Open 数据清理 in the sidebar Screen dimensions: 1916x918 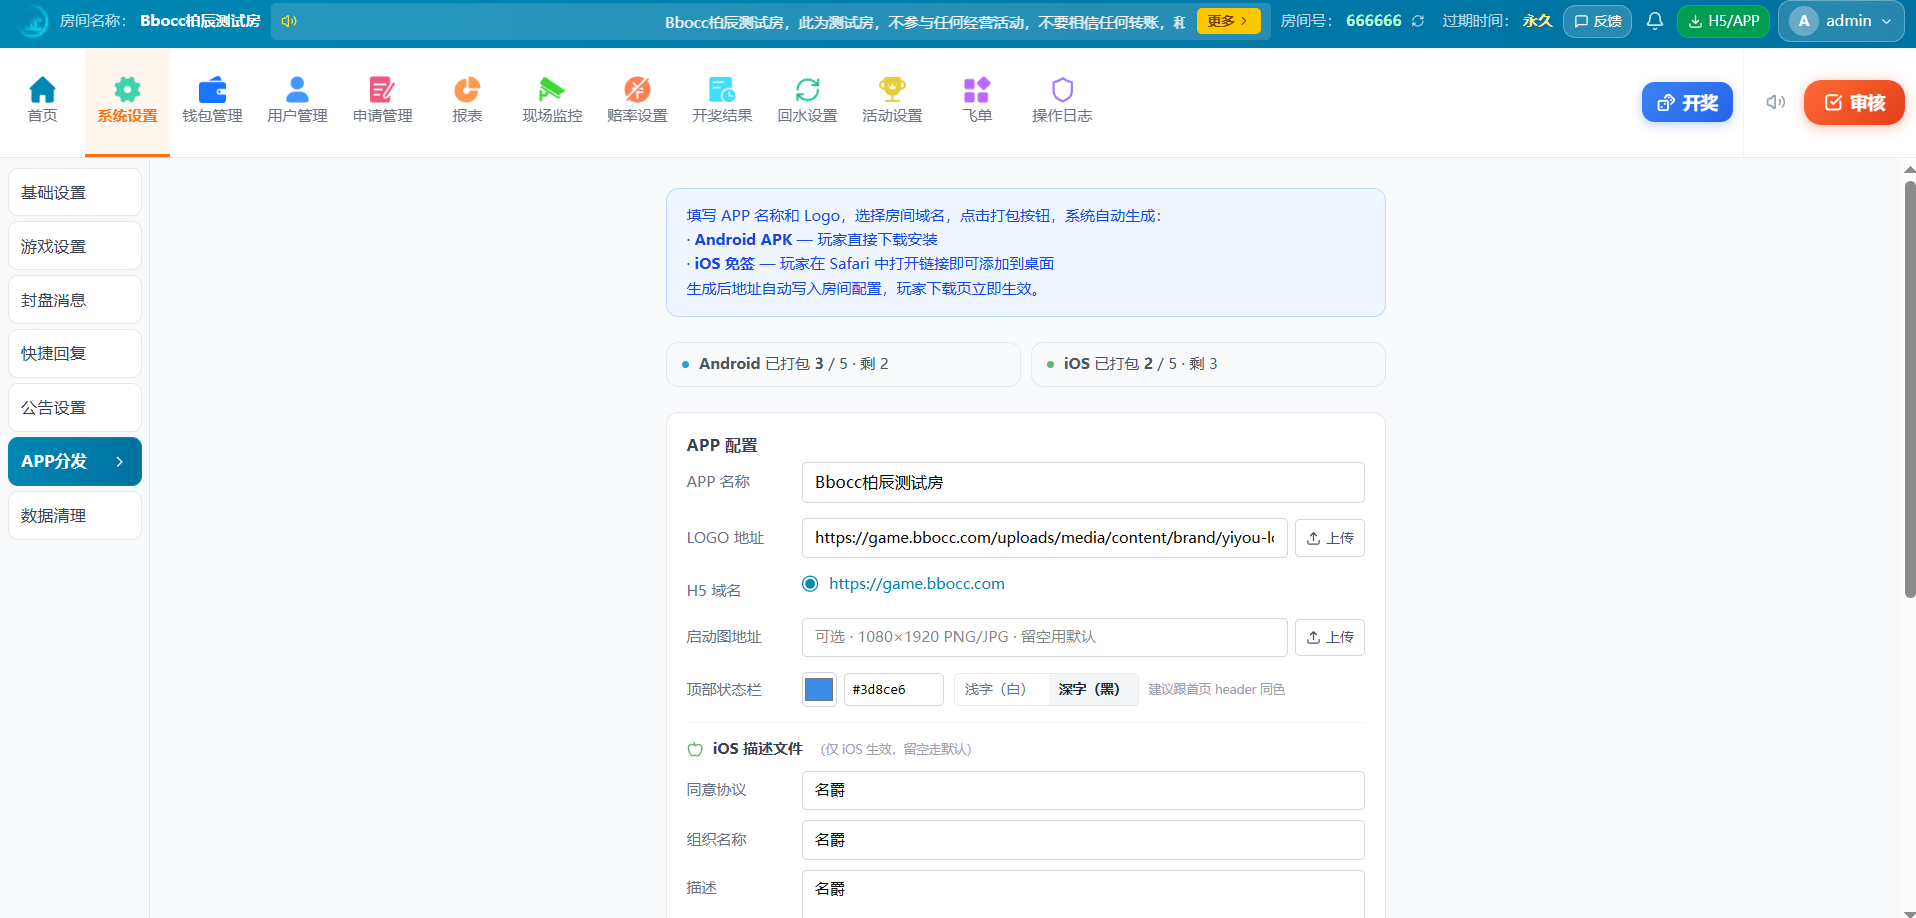point(75,516)
